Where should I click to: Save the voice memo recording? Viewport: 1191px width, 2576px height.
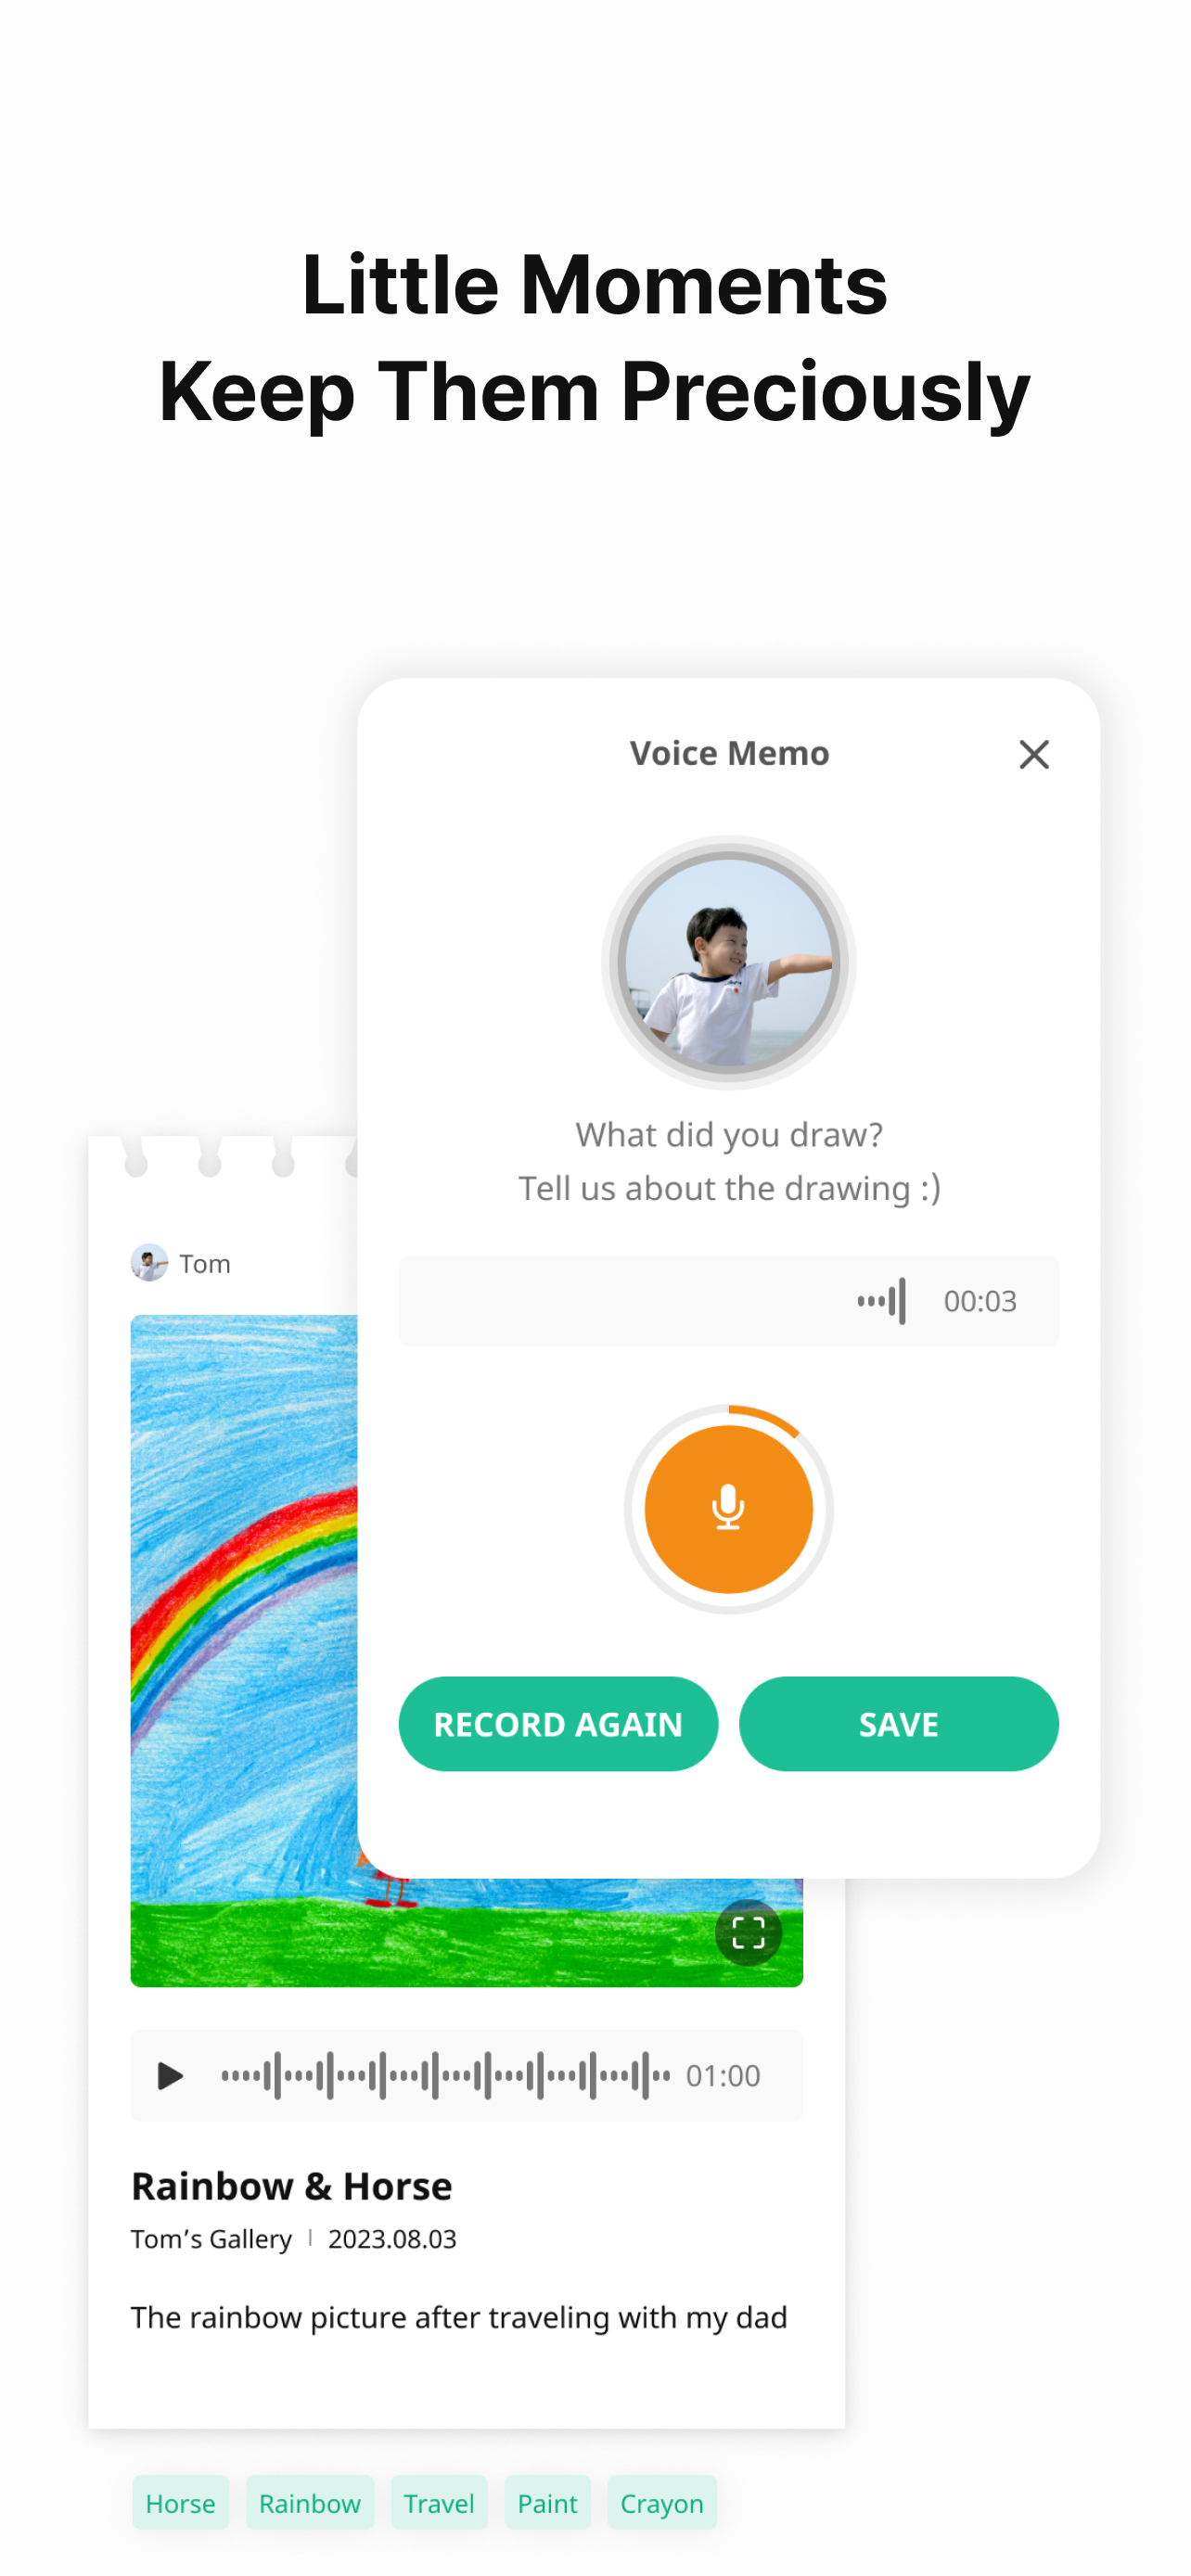coord(898,1724)
